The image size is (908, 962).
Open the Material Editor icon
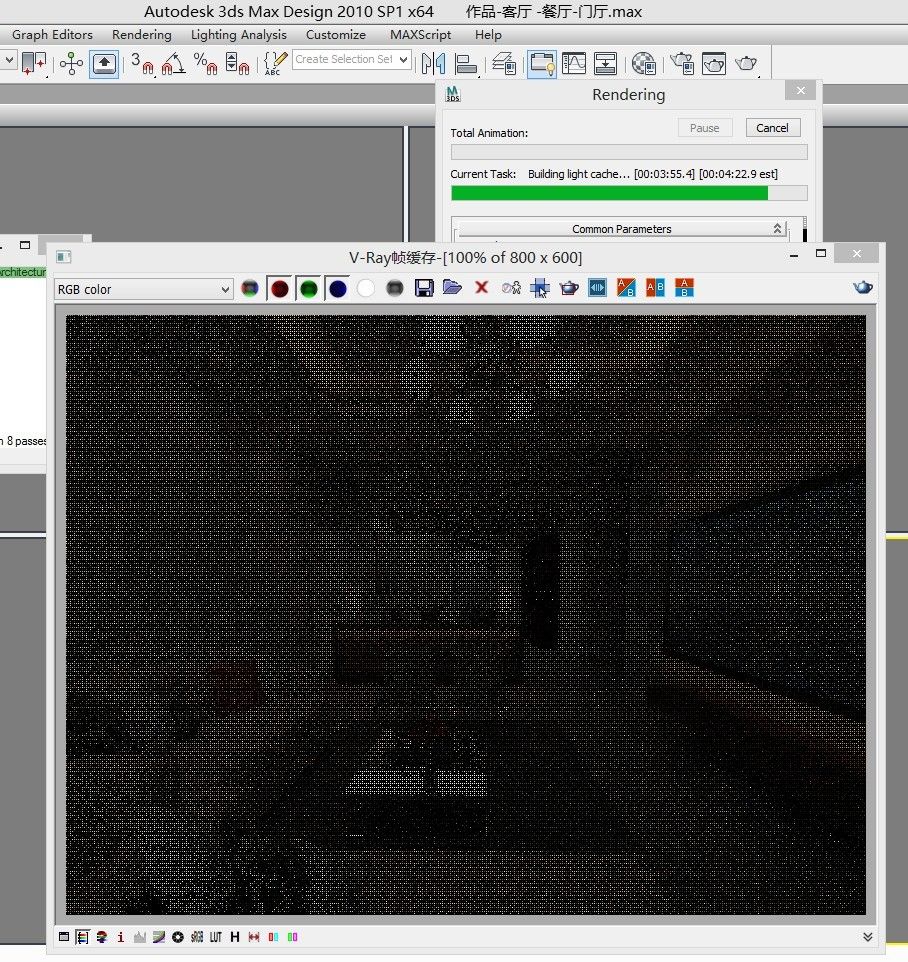tap(644, 63)
